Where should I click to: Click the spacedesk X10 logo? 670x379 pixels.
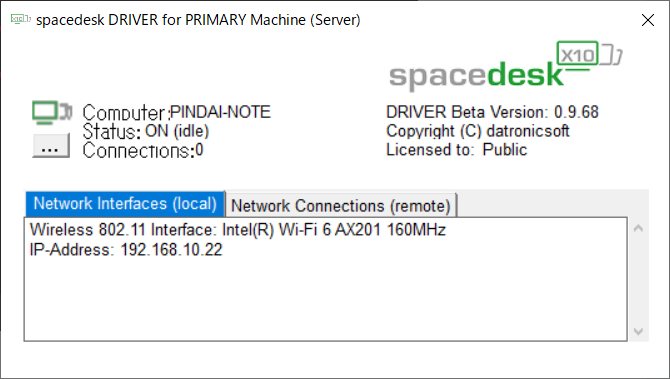click(x=505, y=66)
